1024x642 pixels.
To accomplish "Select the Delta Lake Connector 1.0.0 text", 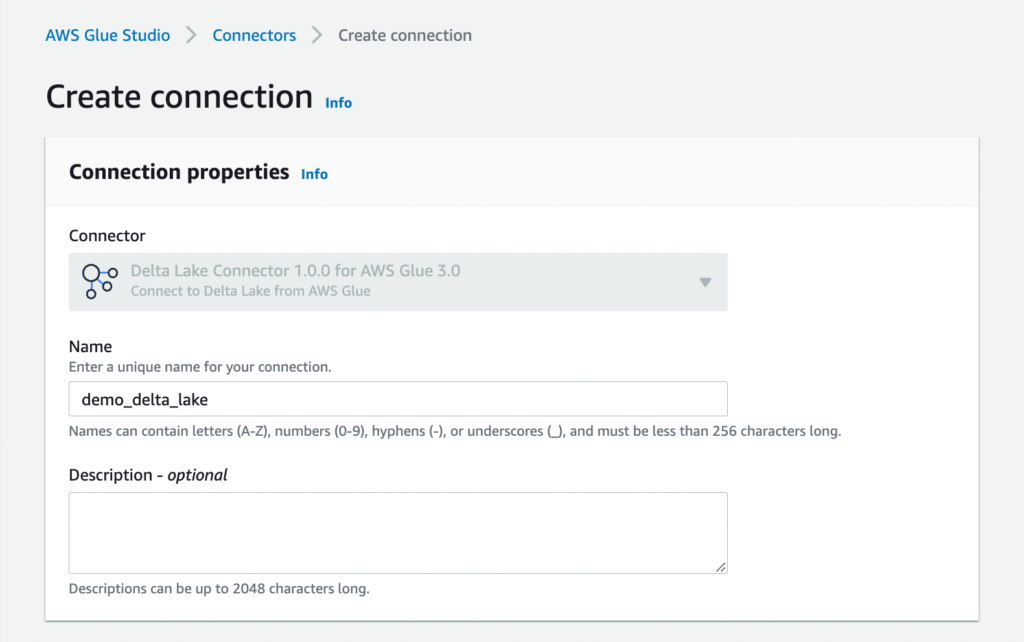I will coord(295,271).
